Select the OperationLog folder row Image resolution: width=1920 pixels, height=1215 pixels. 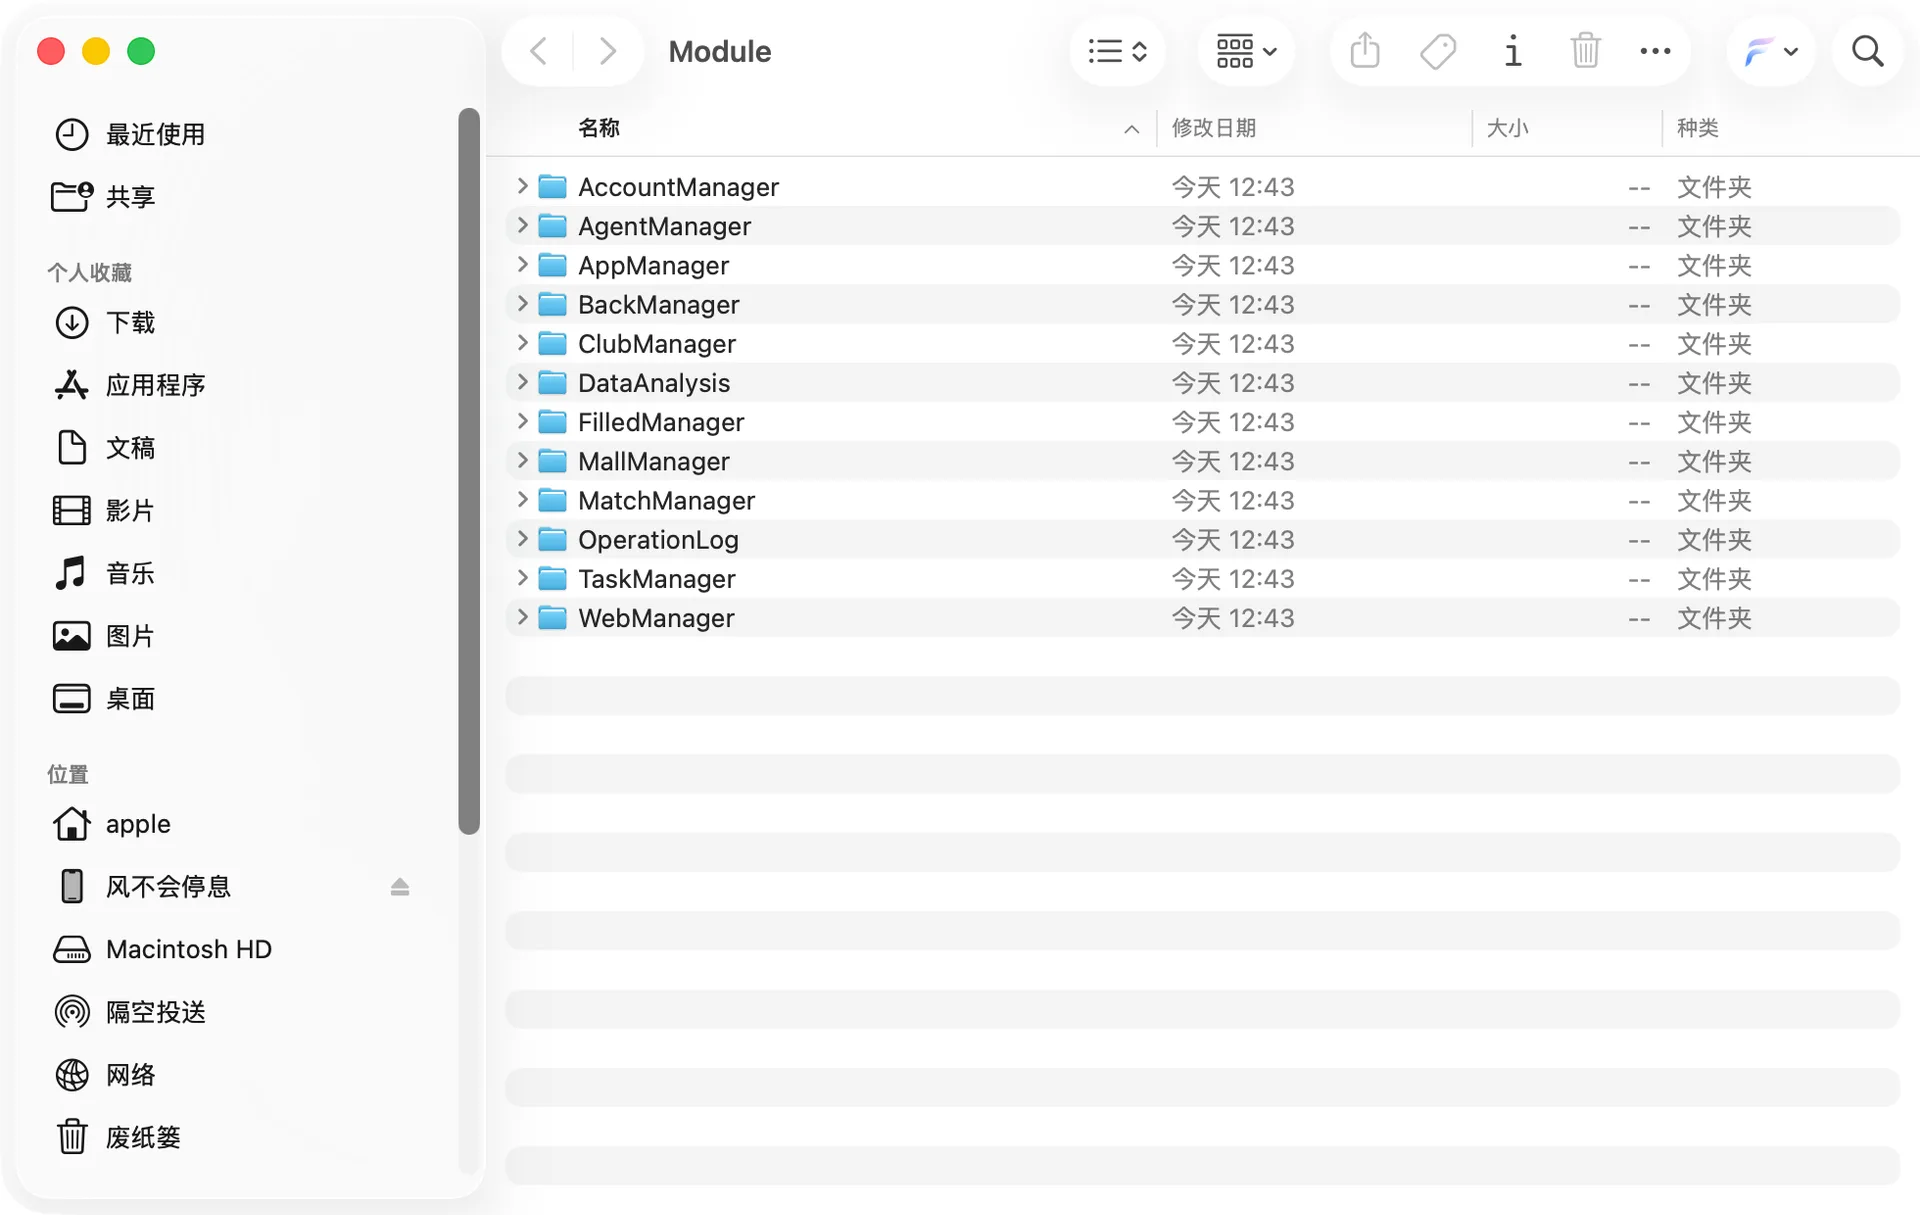point(1202,540)
